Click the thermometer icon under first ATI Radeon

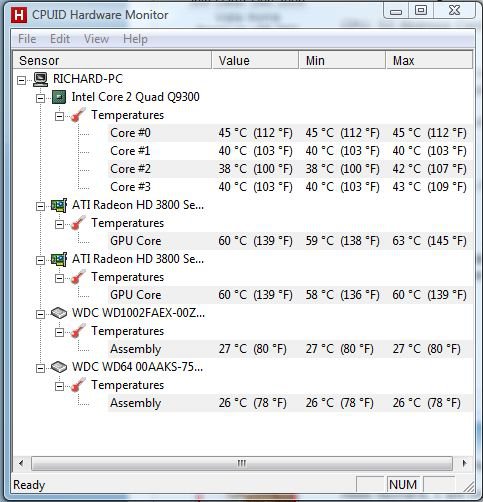pyautogui.click(x=78, y=223)
